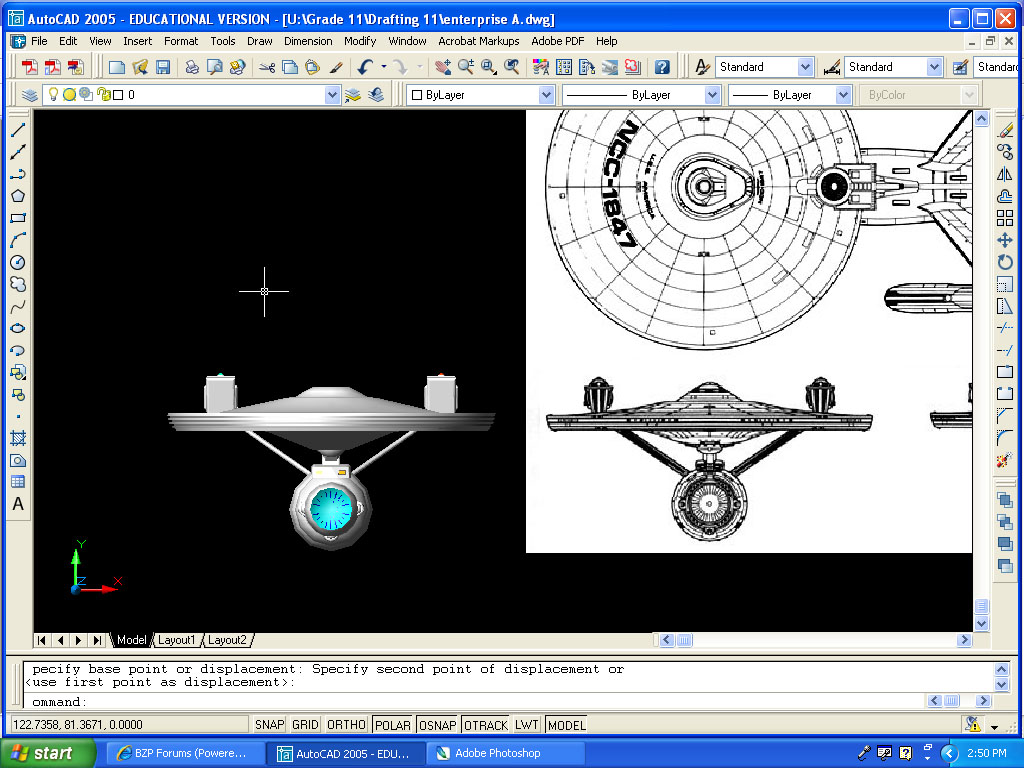Open the Dimension menu
The image size is (1024, 768).
pos(308,41)
